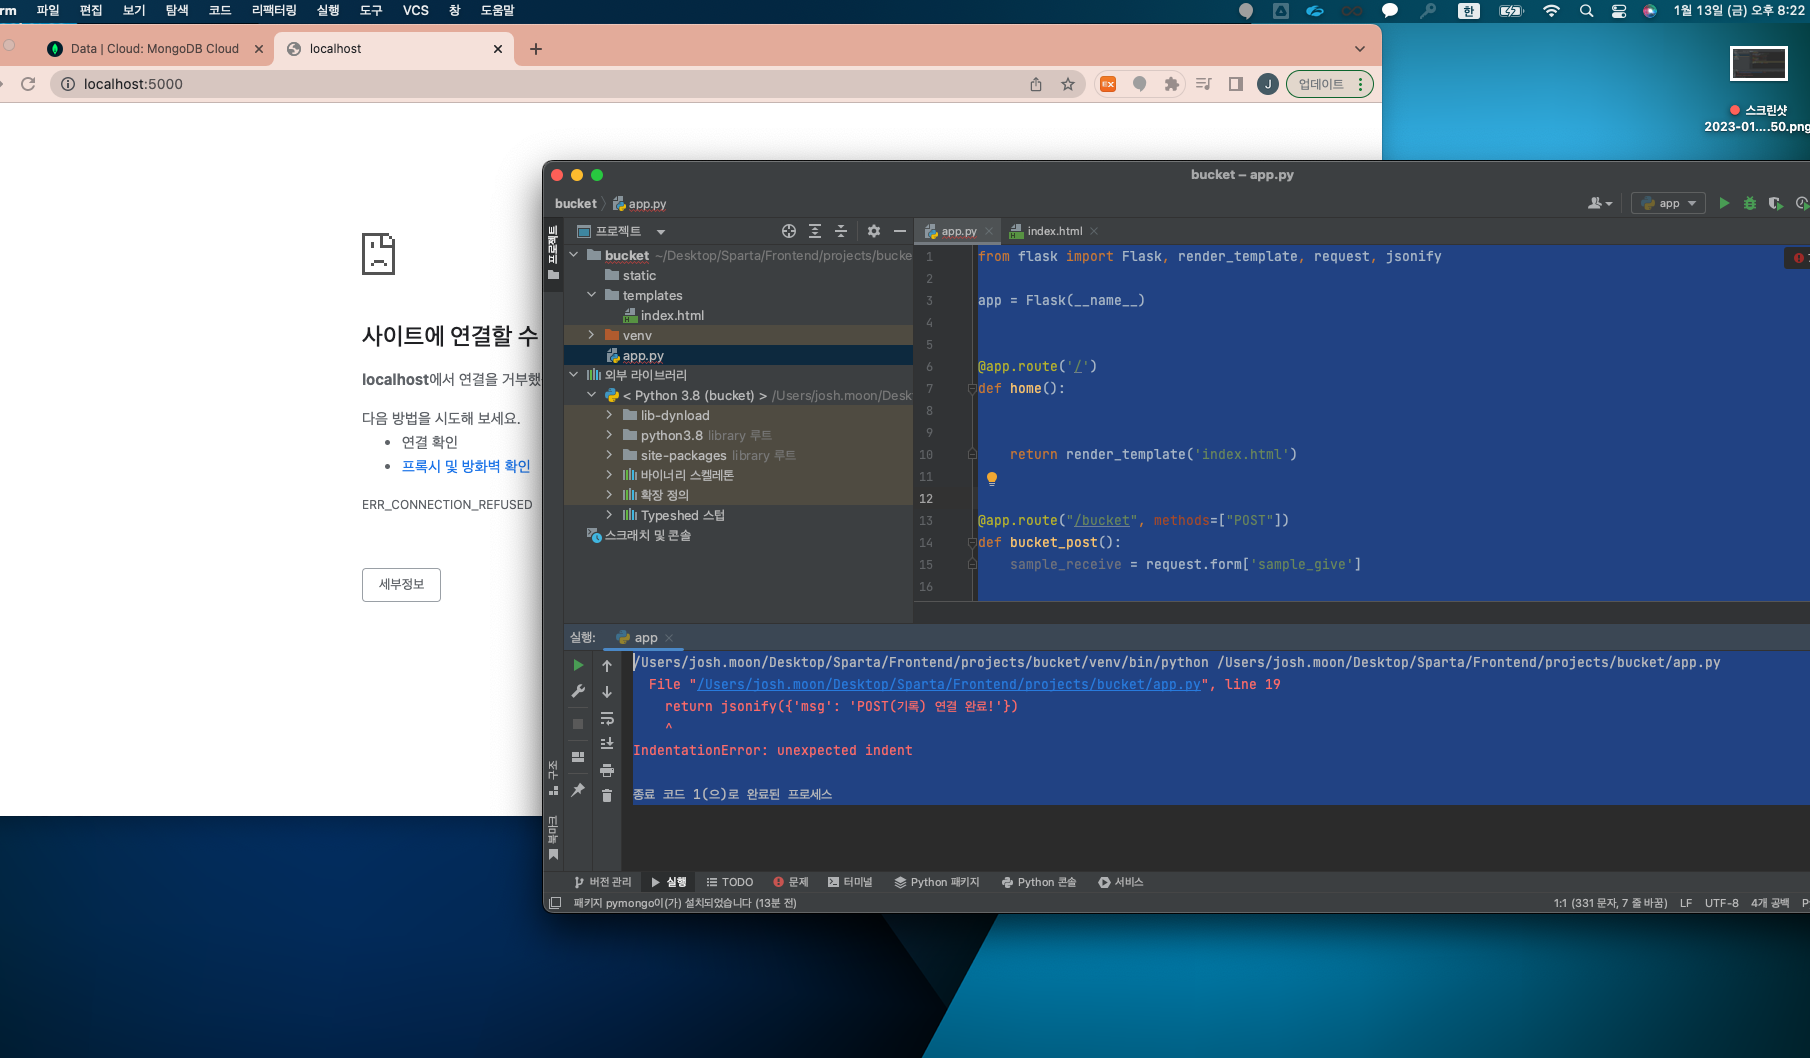Click the red error indicator in editor corner
1810x1058 pixels.
pos(1798,258)
